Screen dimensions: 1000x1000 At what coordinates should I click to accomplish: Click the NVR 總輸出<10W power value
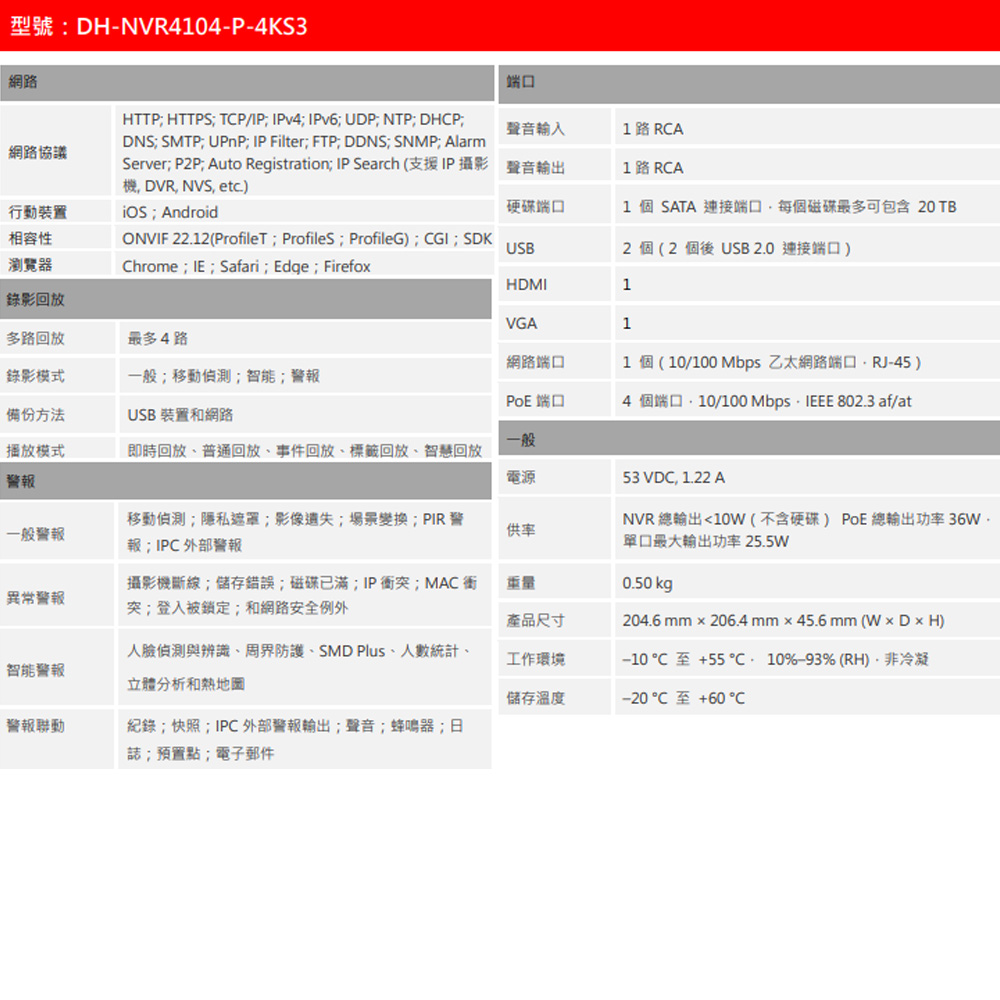pyautogui.click(x=807, y=530)
